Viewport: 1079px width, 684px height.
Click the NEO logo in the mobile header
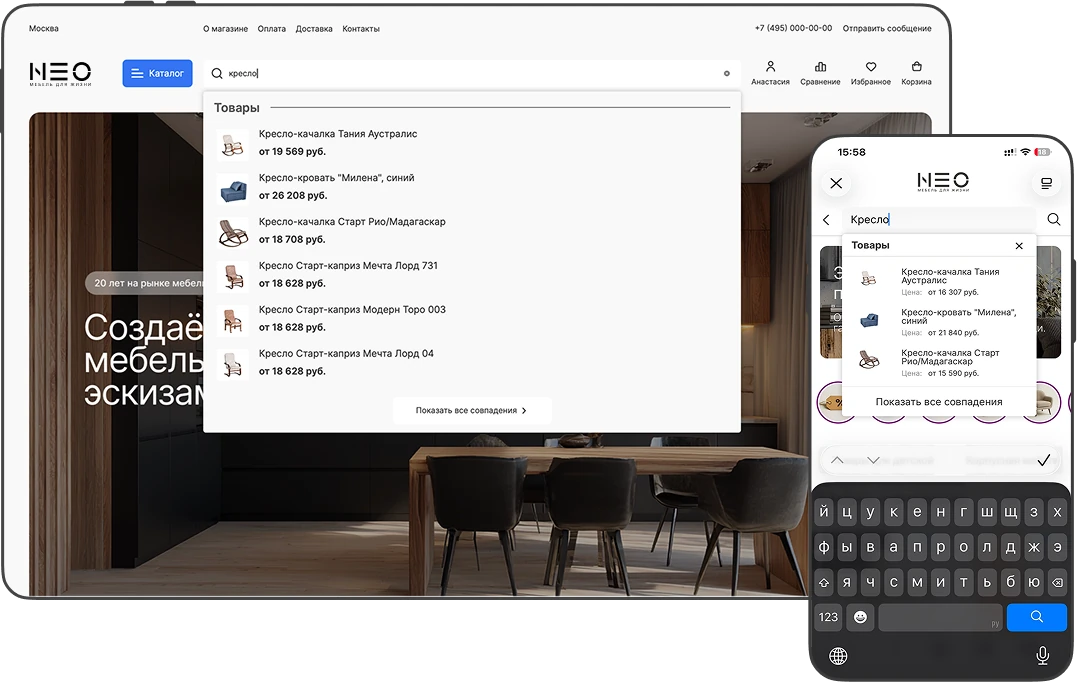tap(943, 182)
